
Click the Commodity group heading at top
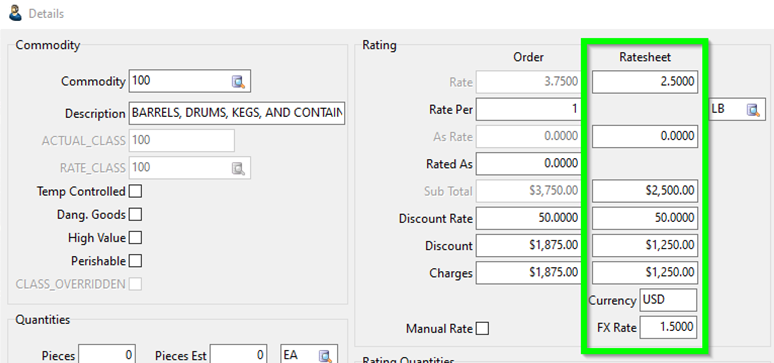coord(47,45)
